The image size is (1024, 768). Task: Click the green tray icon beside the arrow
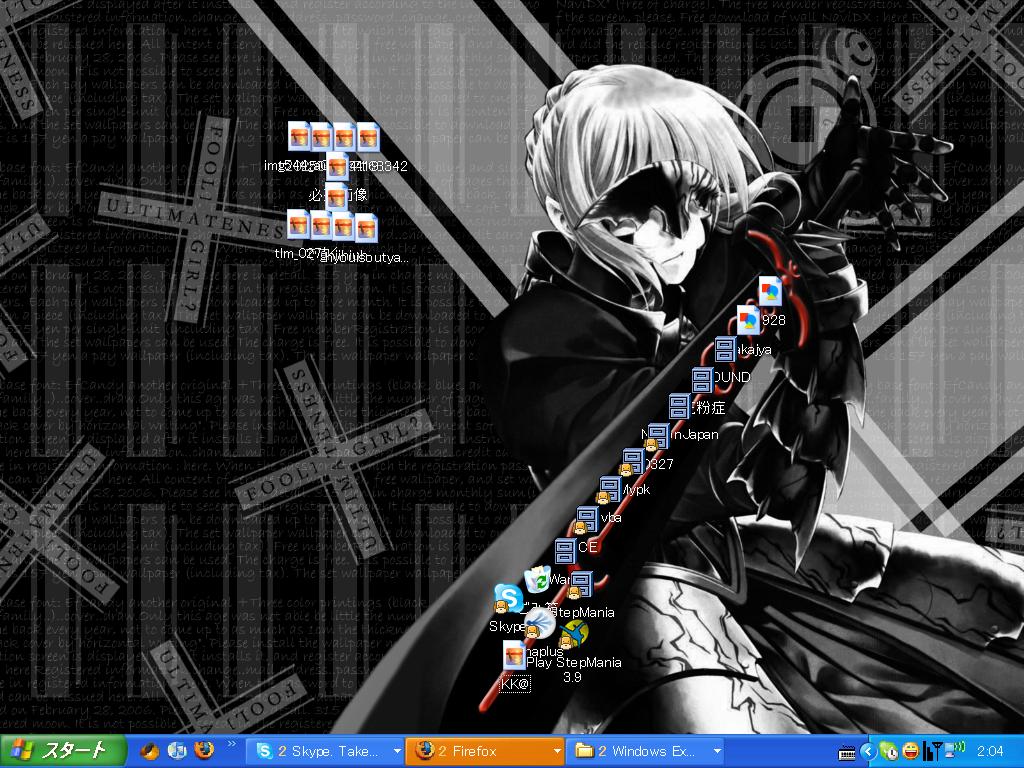[889, 752]
